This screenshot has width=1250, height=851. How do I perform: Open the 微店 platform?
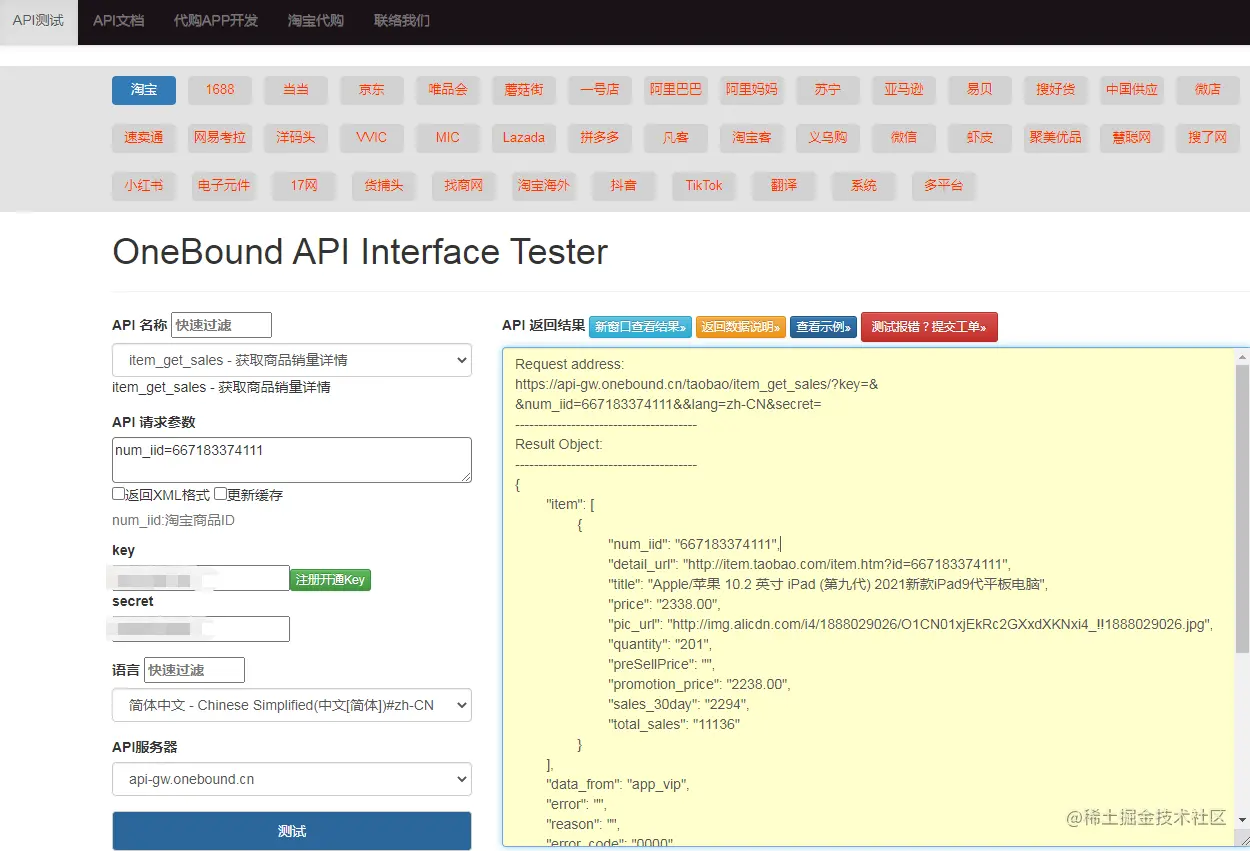click(1208, 90)
